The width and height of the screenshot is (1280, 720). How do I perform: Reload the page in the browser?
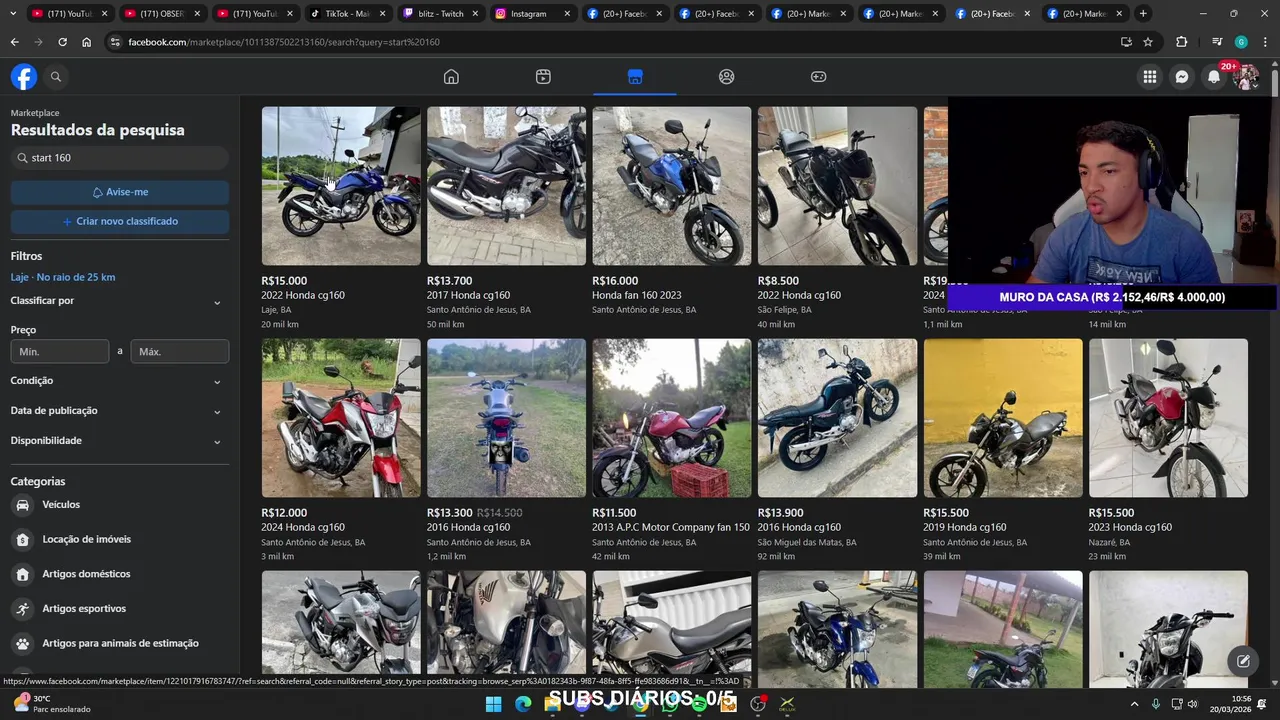[62, 42]
